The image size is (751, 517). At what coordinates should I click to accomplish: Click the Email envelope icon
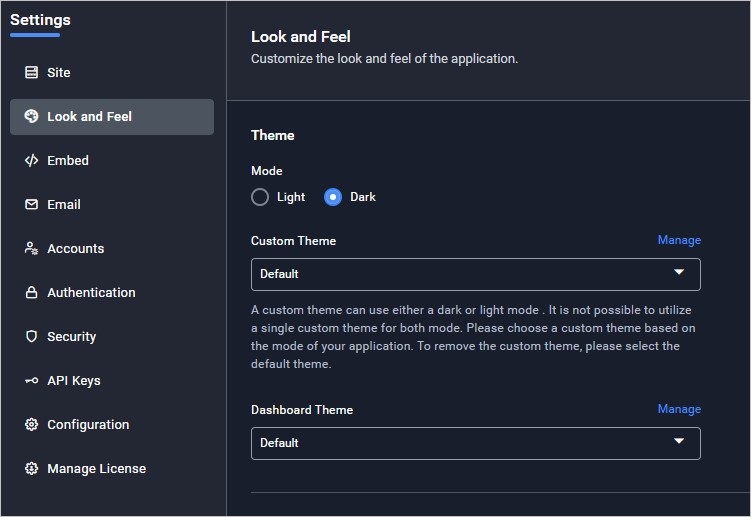(x=31, y=205)
